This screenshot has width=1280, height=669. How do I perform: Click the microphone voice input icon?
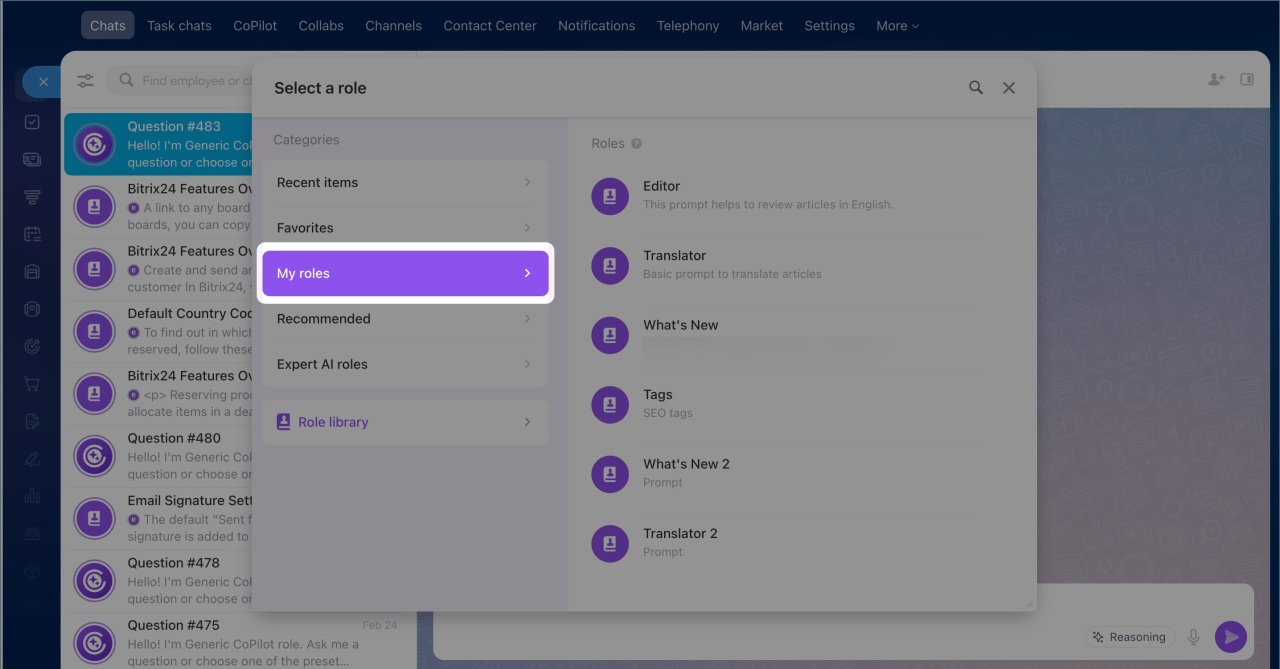tap(1193, 637)
